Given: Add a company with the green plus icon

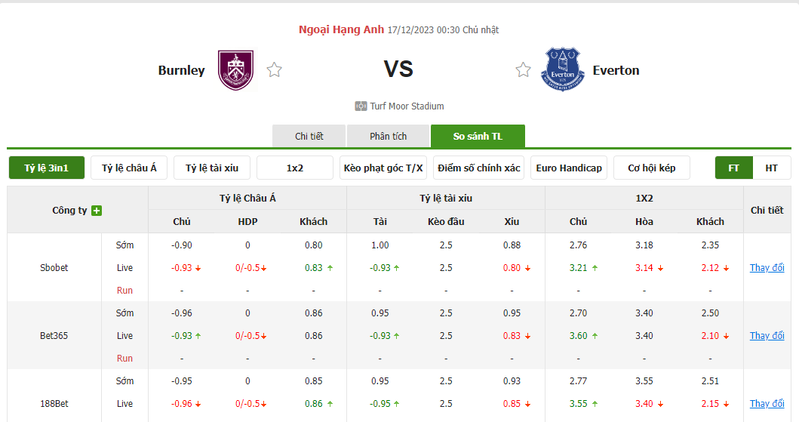Looking at the screenshot, I should click(x=96, y=210).
